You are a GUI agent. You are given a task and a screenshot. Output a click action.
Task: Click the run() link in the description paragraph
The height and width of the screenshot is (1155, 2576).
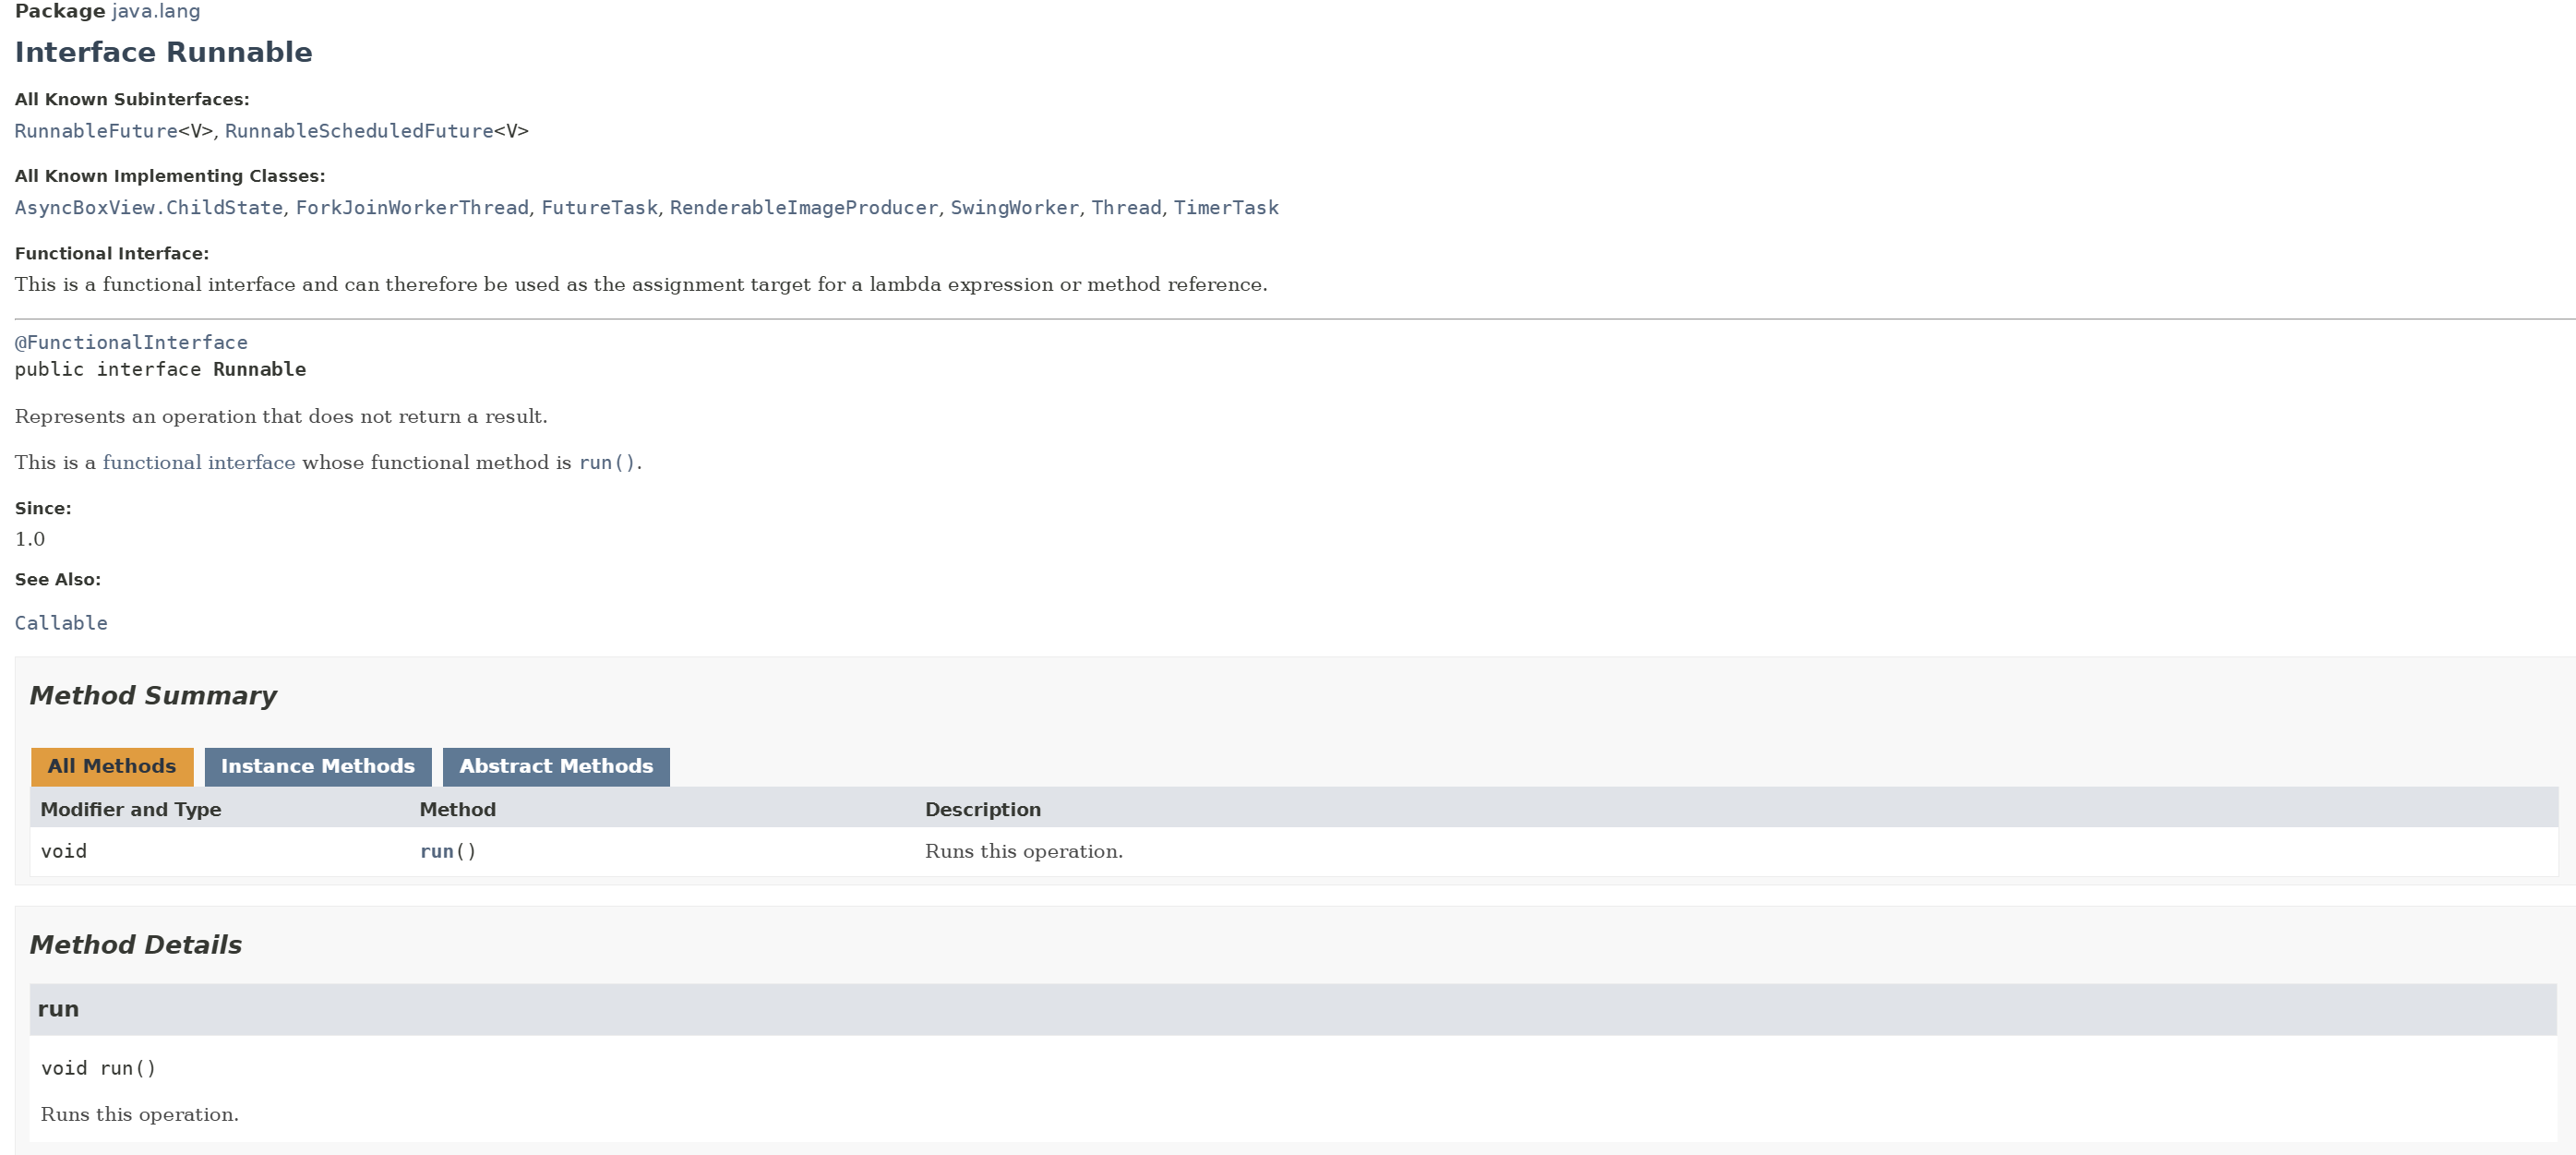click(607, 462)
